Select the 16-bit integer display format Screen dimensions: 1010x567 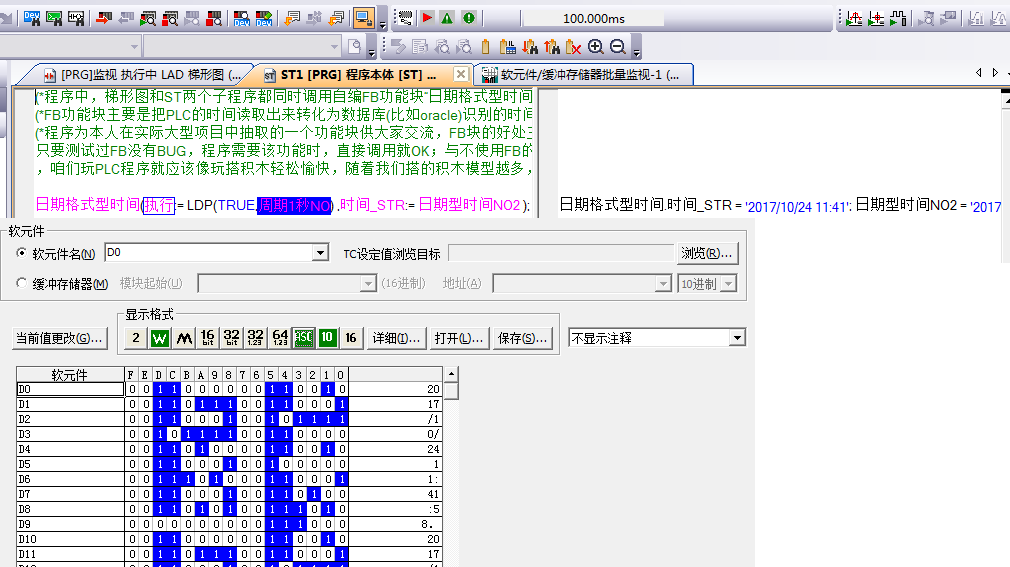207,338
